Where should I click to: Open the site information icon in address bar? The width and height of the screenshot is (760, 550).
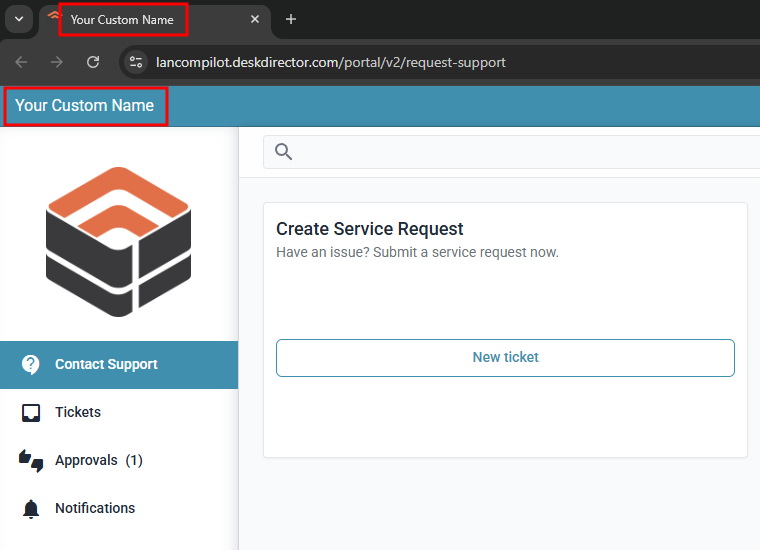coord(136,62)
